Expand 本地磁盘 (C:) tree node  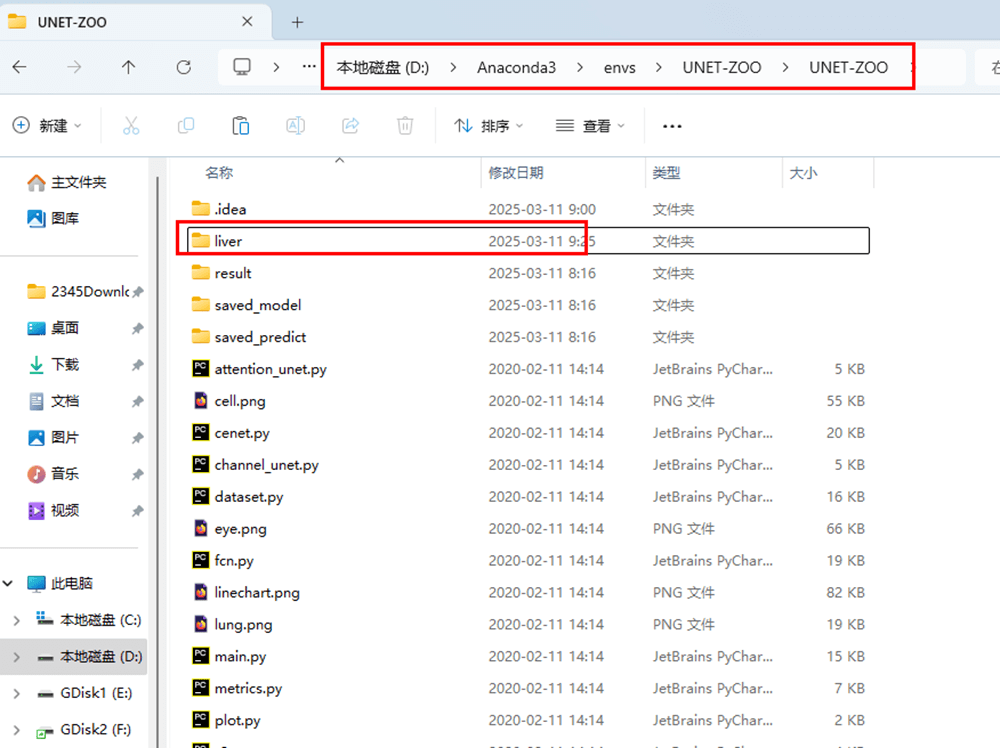(x=16, y=621)
